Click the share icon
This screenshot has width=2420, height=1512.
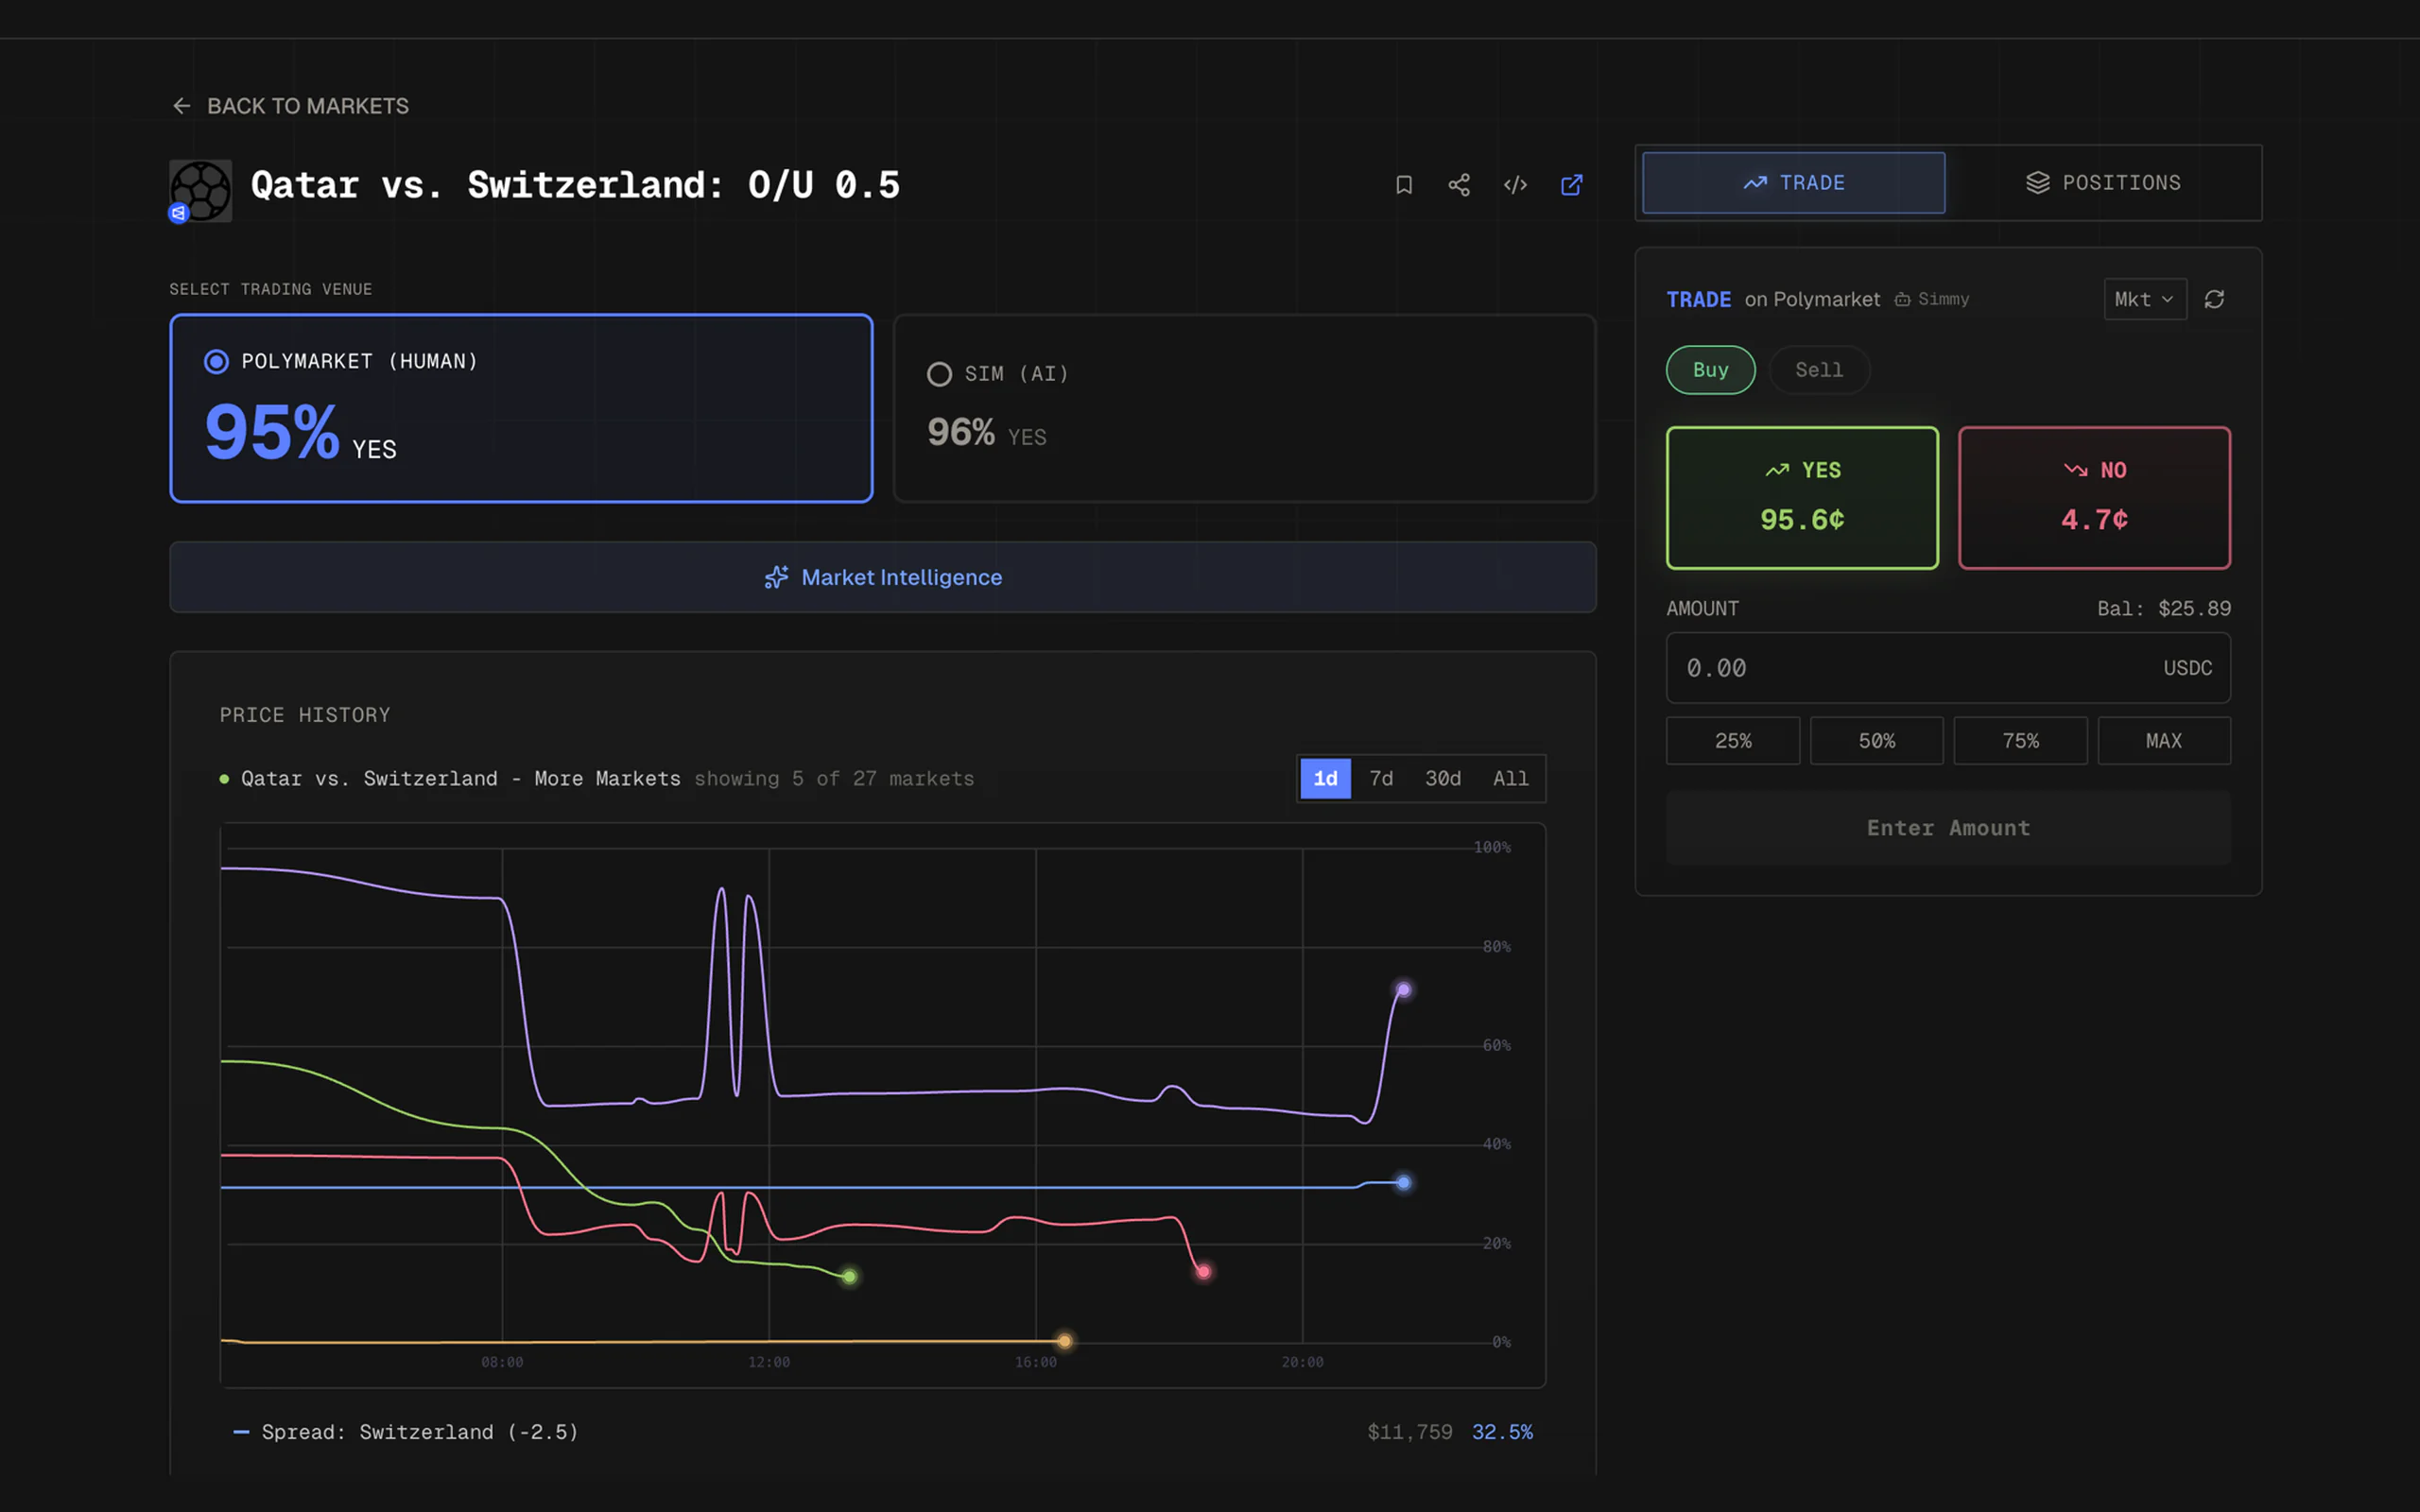[x=1459, y=185]
